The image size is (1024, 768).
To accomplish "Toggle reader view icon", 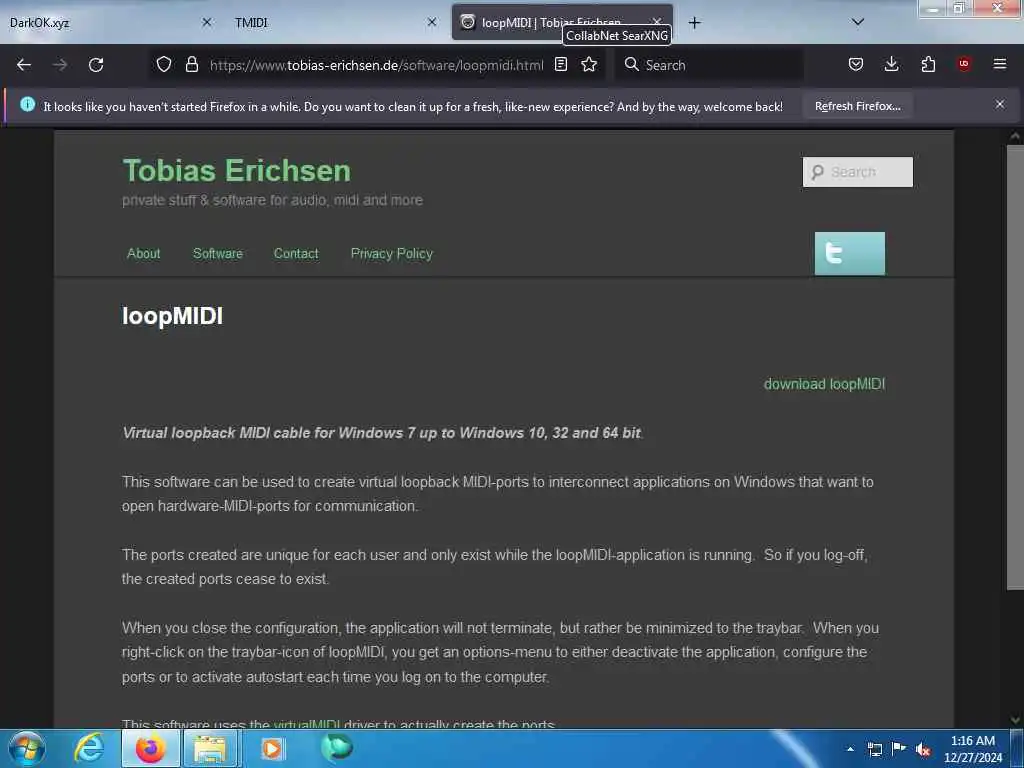I will pos(561,64).
